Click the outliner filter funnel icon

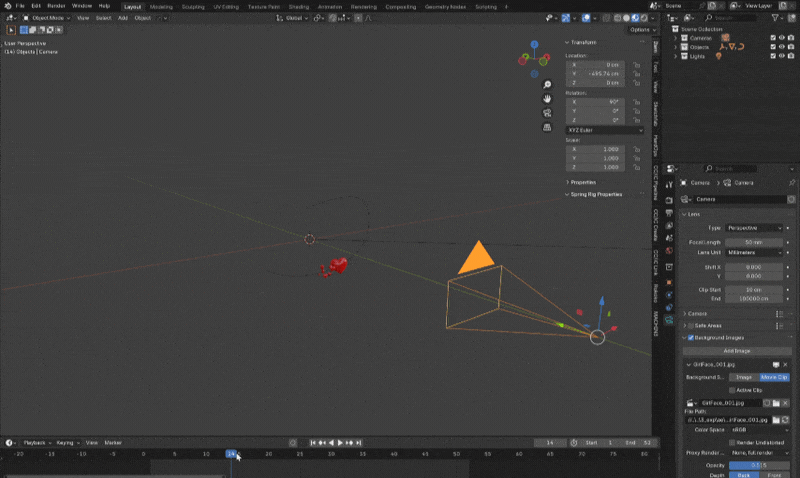777,18
